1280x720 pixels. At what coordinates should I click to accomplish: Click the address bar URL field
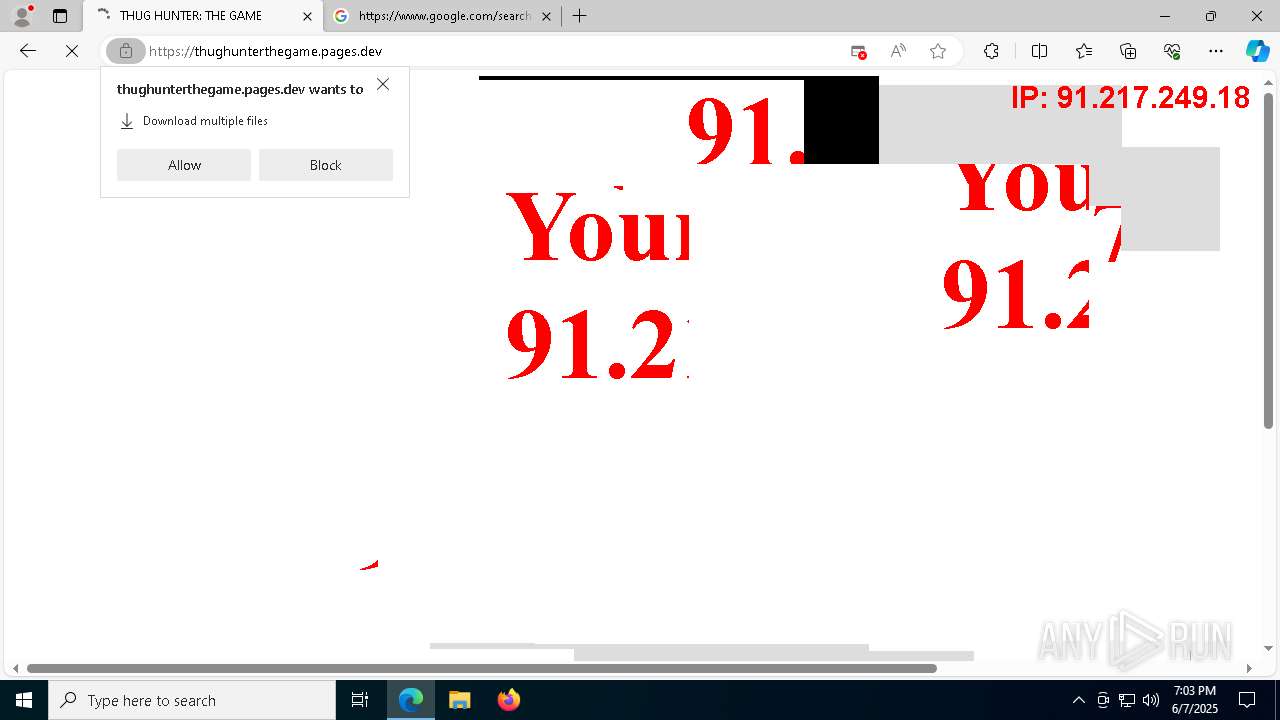point(490,51)
